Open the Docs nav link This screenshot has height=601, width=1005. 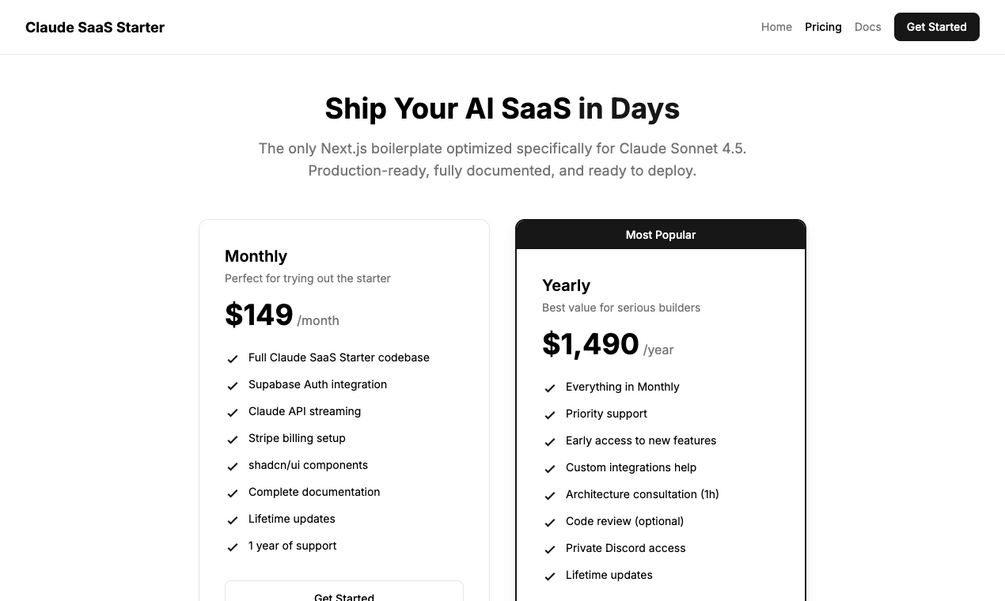pos(868,27)
